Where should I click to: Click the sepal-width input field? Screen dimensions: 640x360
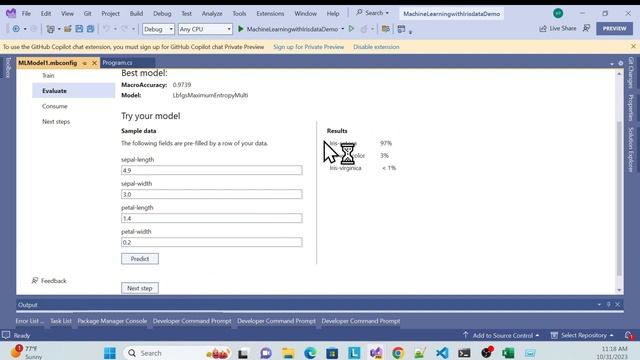click(x=212, y=194)
